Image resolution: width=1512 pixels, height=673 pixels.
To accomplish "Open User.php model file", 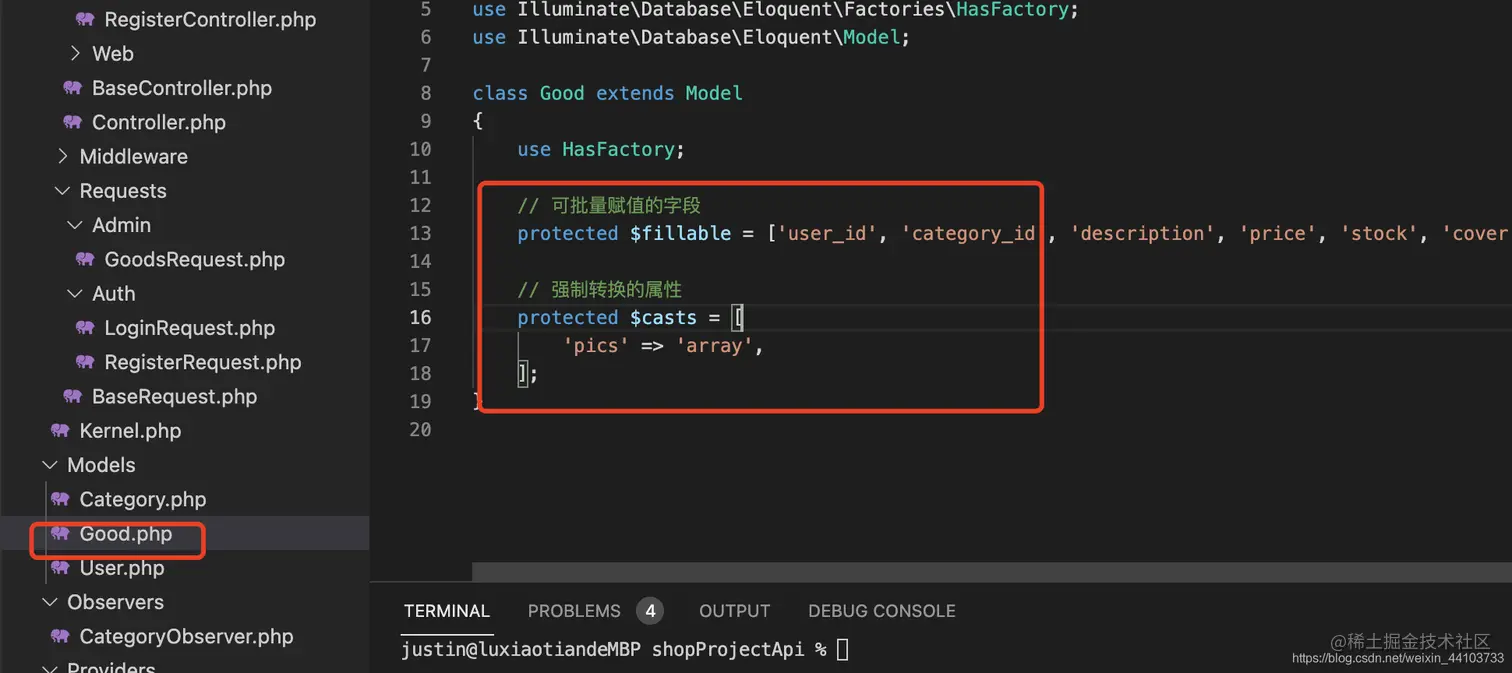I will click(x=122, y=568).
